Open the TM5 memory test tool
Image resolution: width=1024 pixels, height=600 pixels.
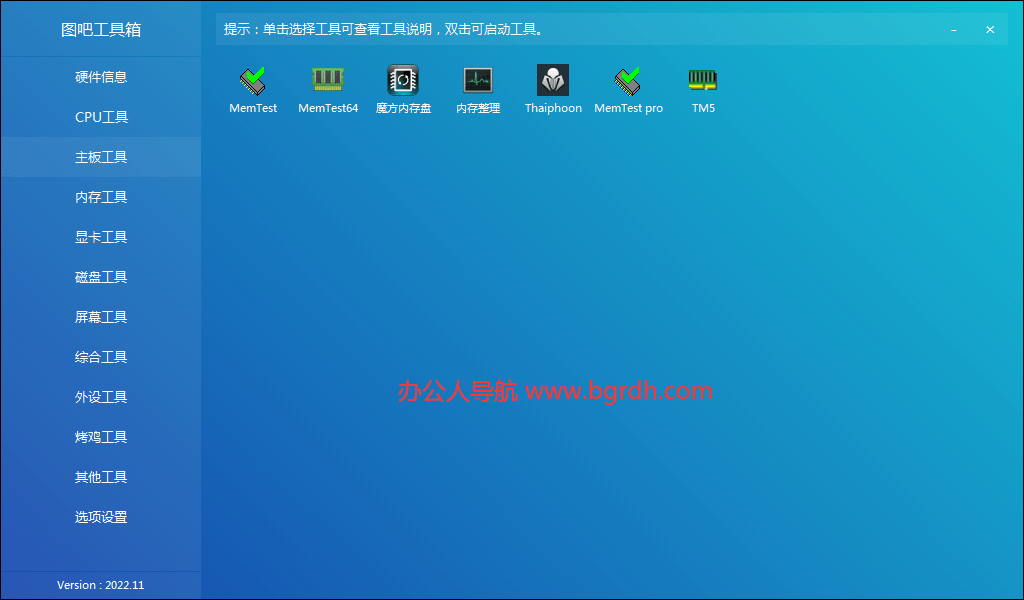coord(703,88)
